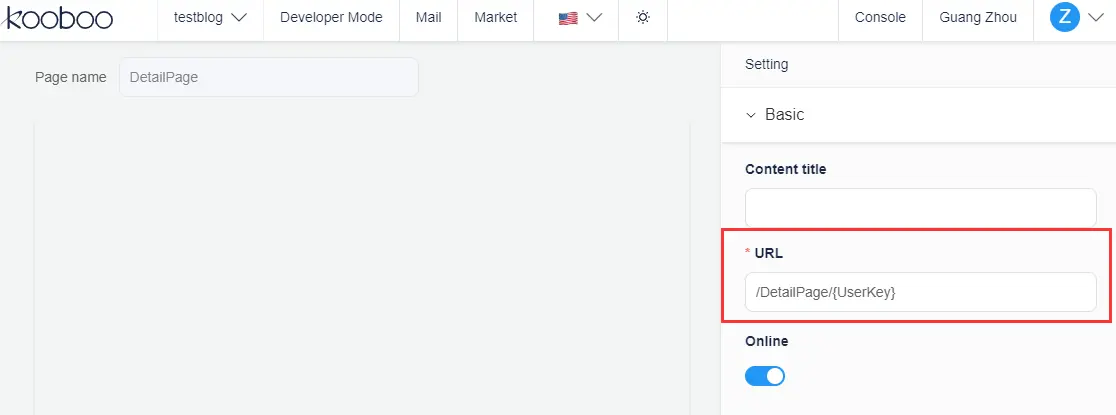Click the Page name field
The width and height of the screenshot is (1116, 415).
click(x=268, y=77)
